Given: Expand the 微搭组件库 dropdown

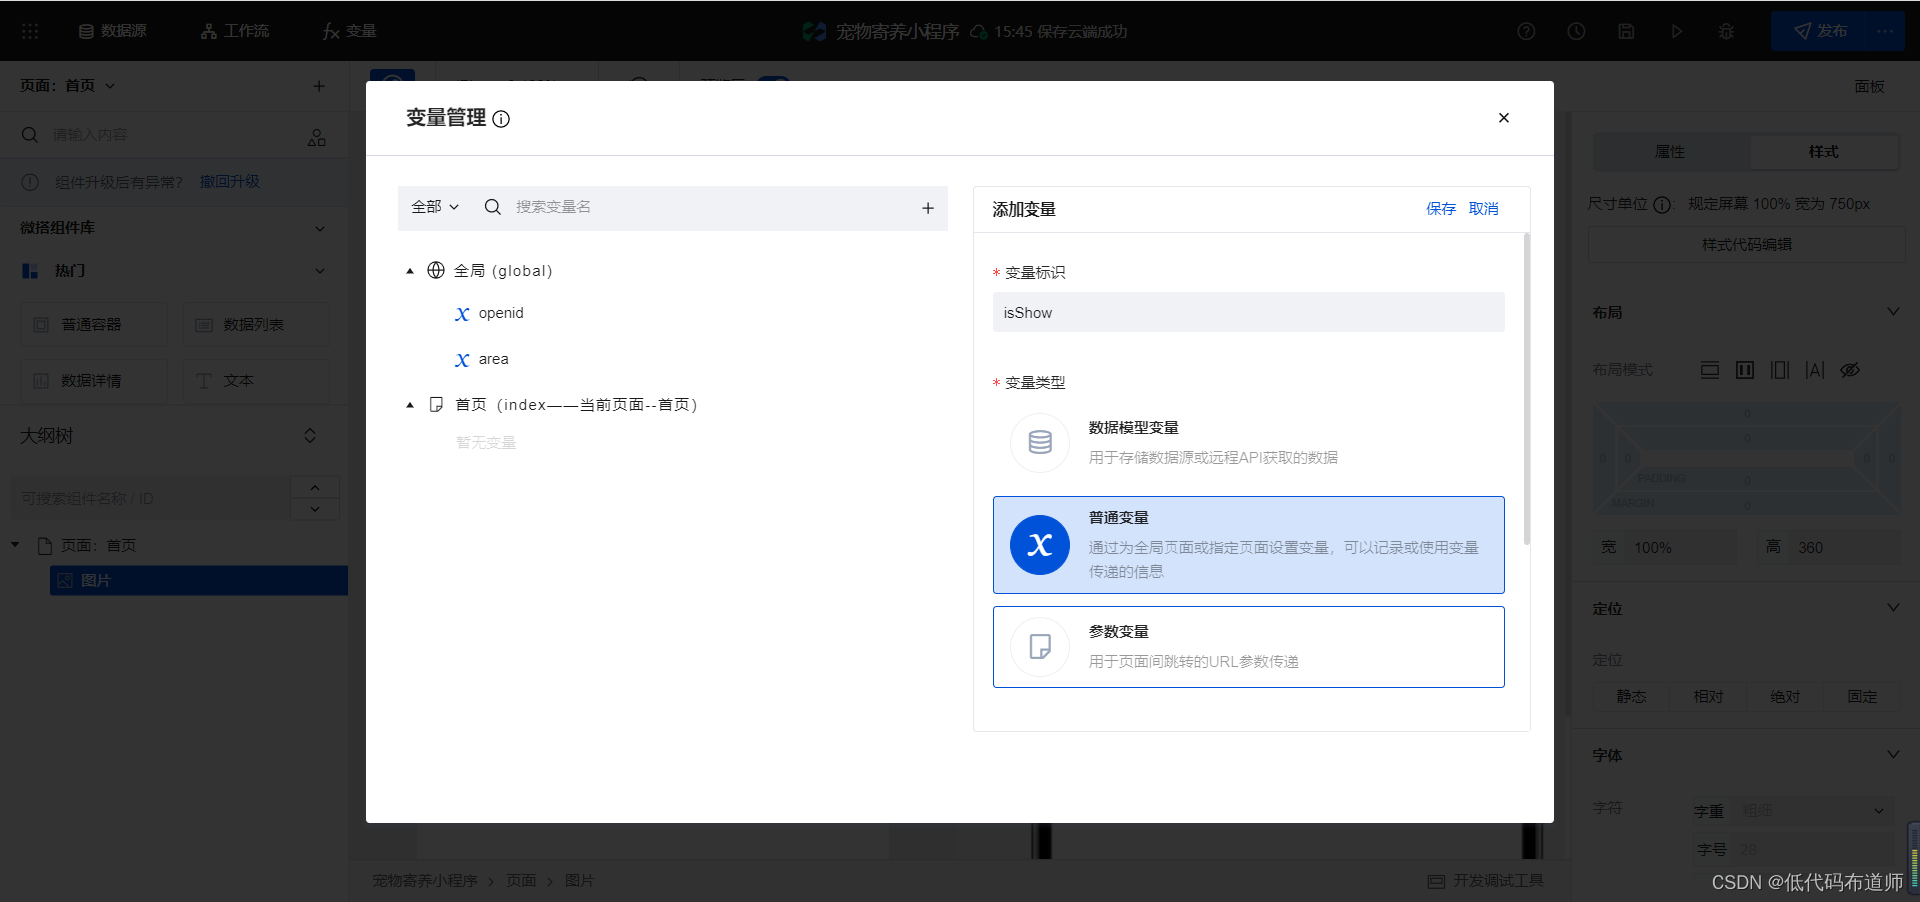Looking at the screenshot, I should pos(320,229).
